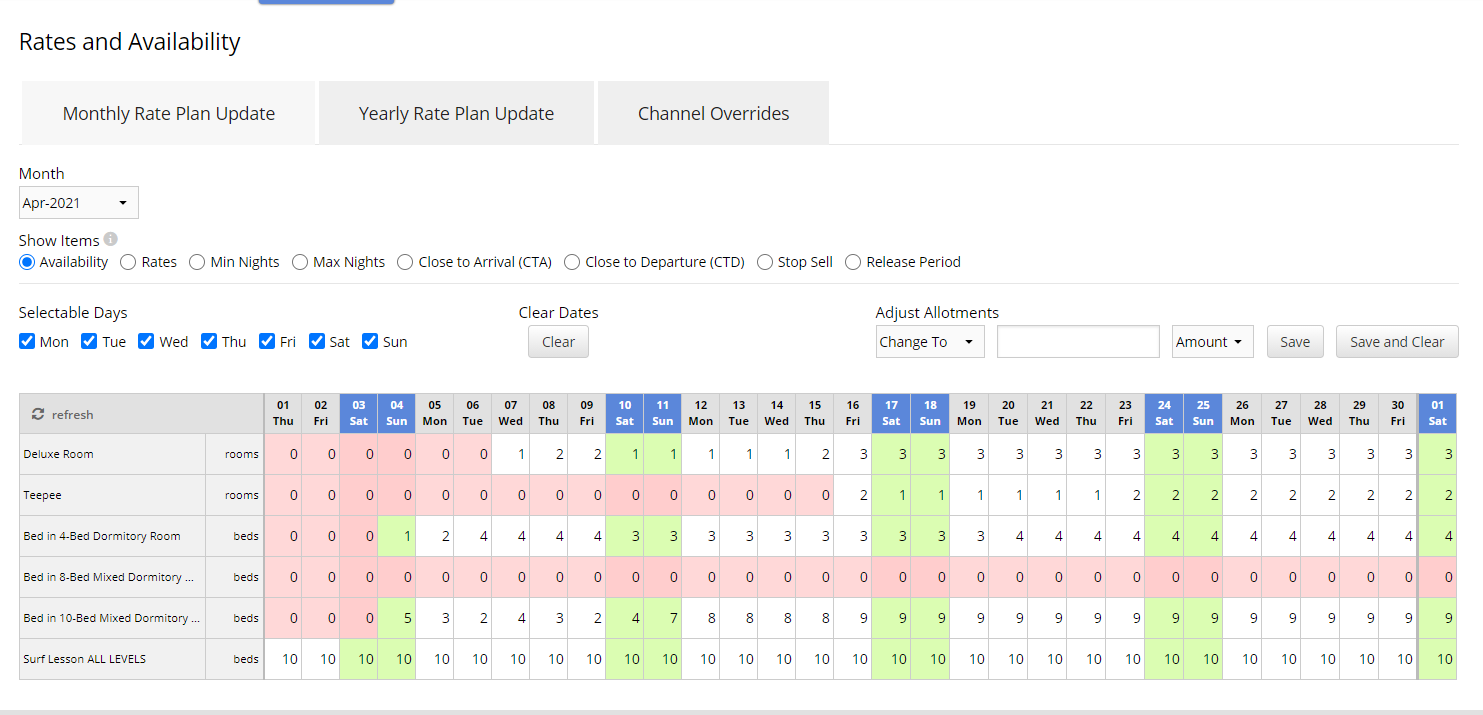Select the Release Period radio button
Image resolution: width=1483 pixels, height=715 pixels.
tap(853, 262)
